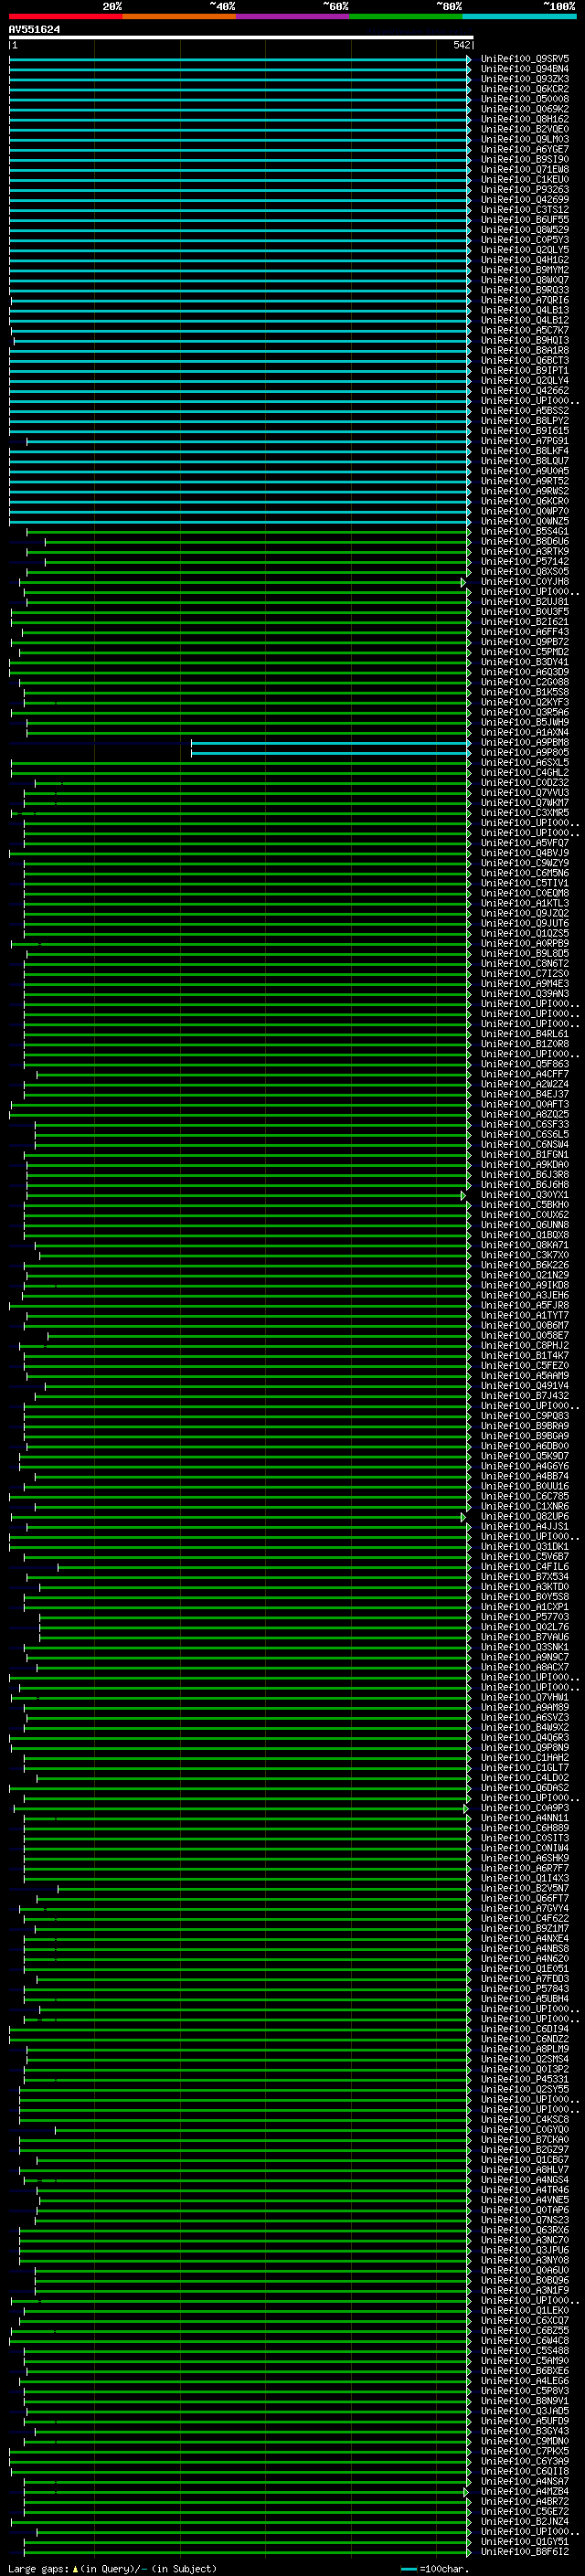This screenshot has height=2576, width=585.
Task: Click the UniRef100_B9HQI3 label
Action: [524, 340]
